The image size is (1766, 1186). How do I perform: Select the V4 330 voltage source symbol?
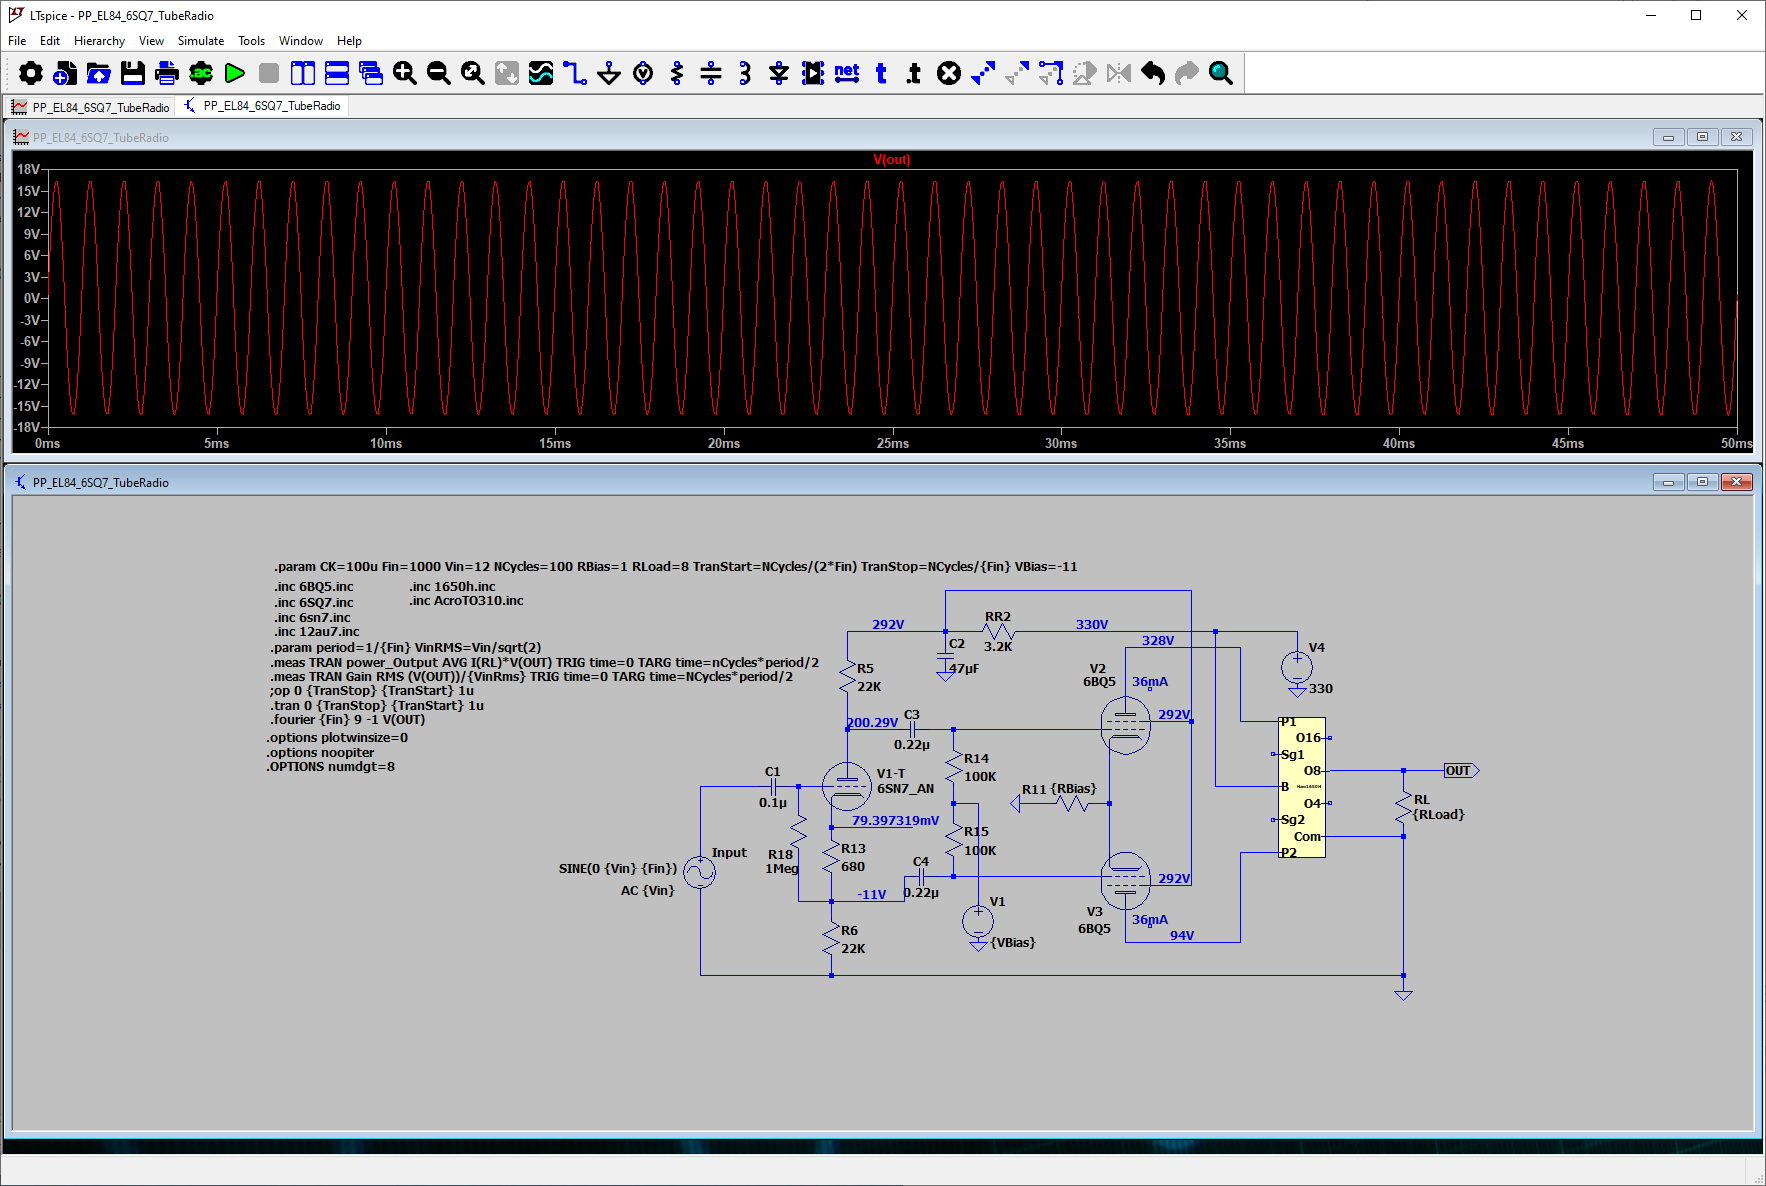pos(1297,667)
